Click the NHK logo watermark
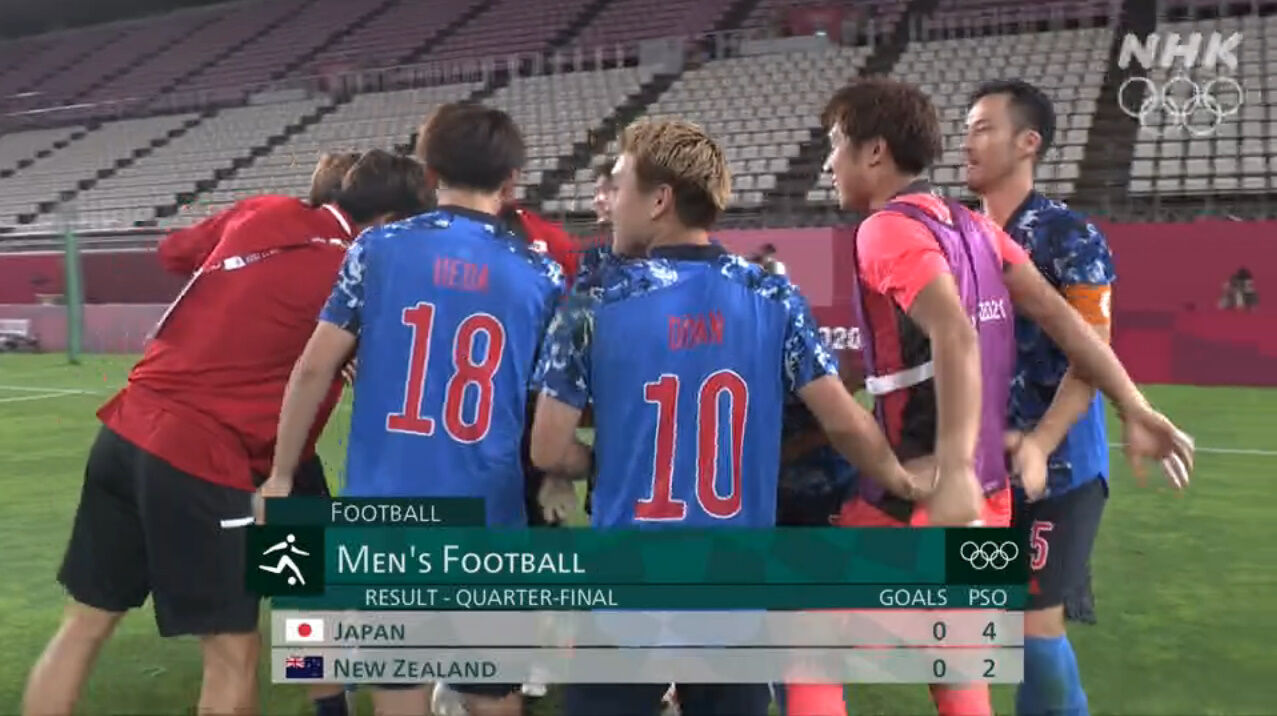This screenshot has width=1277, height=716. tap(1180, 51)
